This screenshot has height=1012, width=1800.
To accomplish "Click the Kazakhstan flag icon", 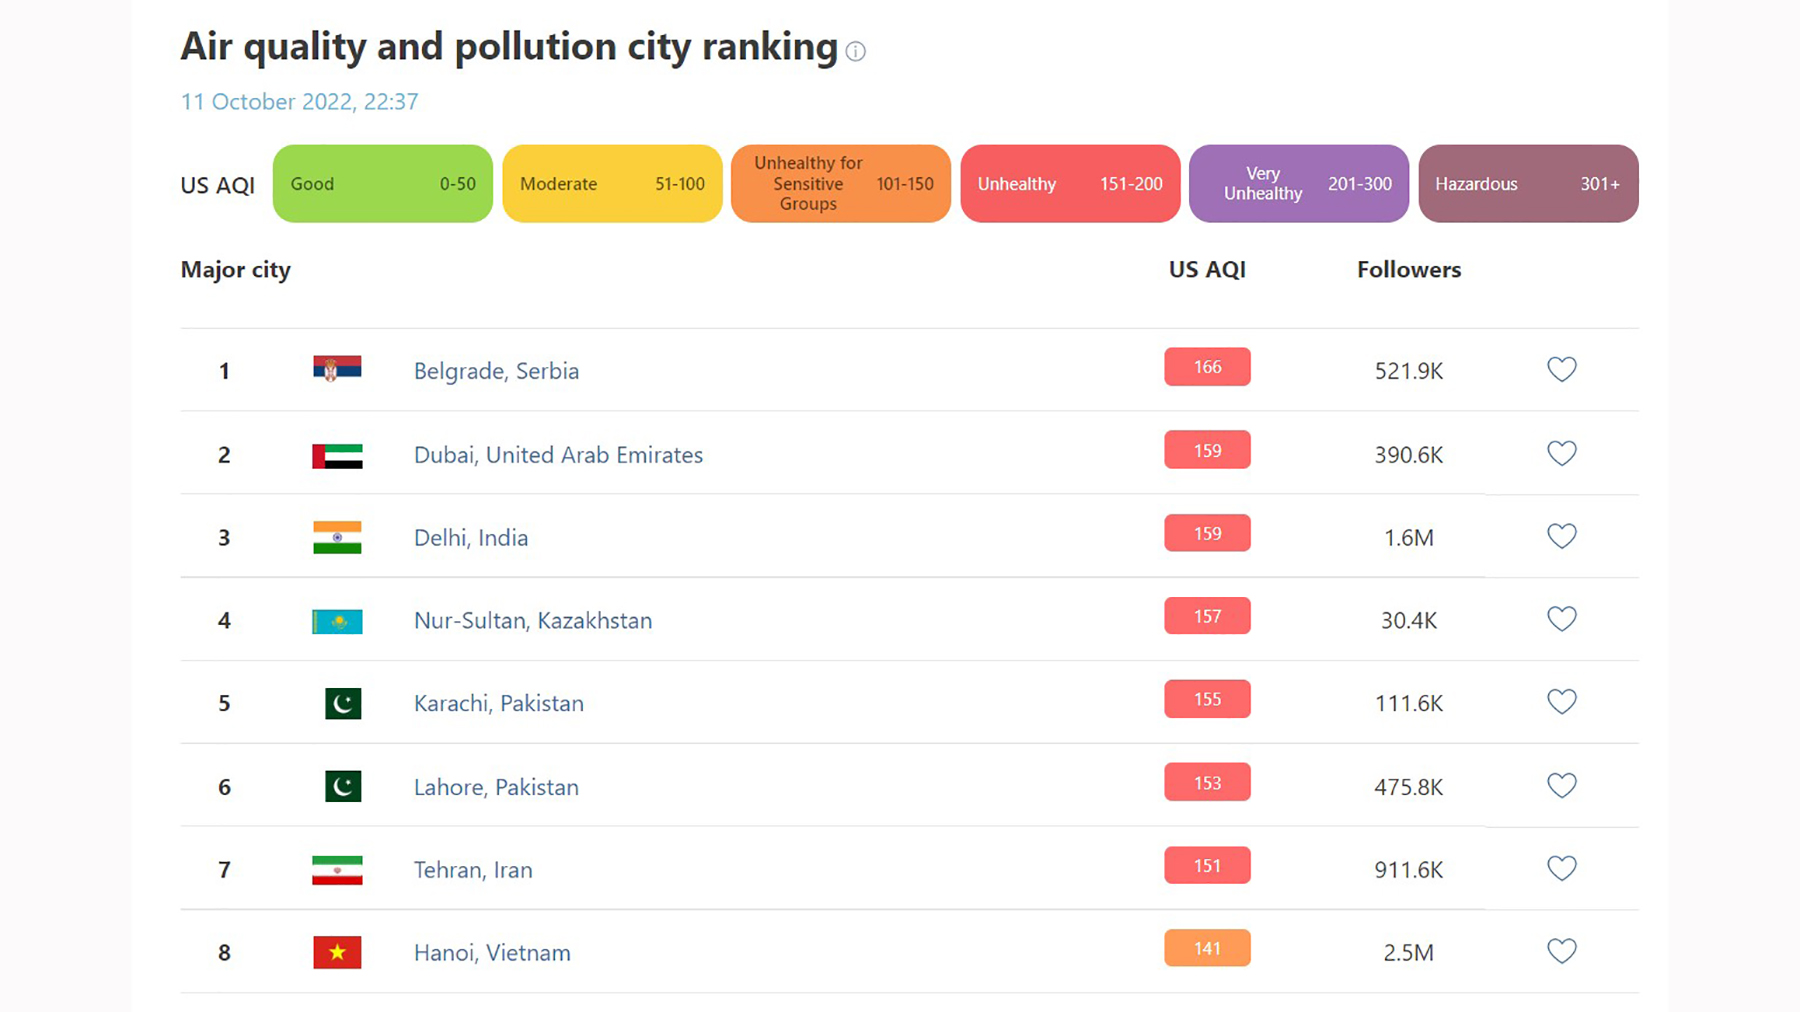I will 337,621.
